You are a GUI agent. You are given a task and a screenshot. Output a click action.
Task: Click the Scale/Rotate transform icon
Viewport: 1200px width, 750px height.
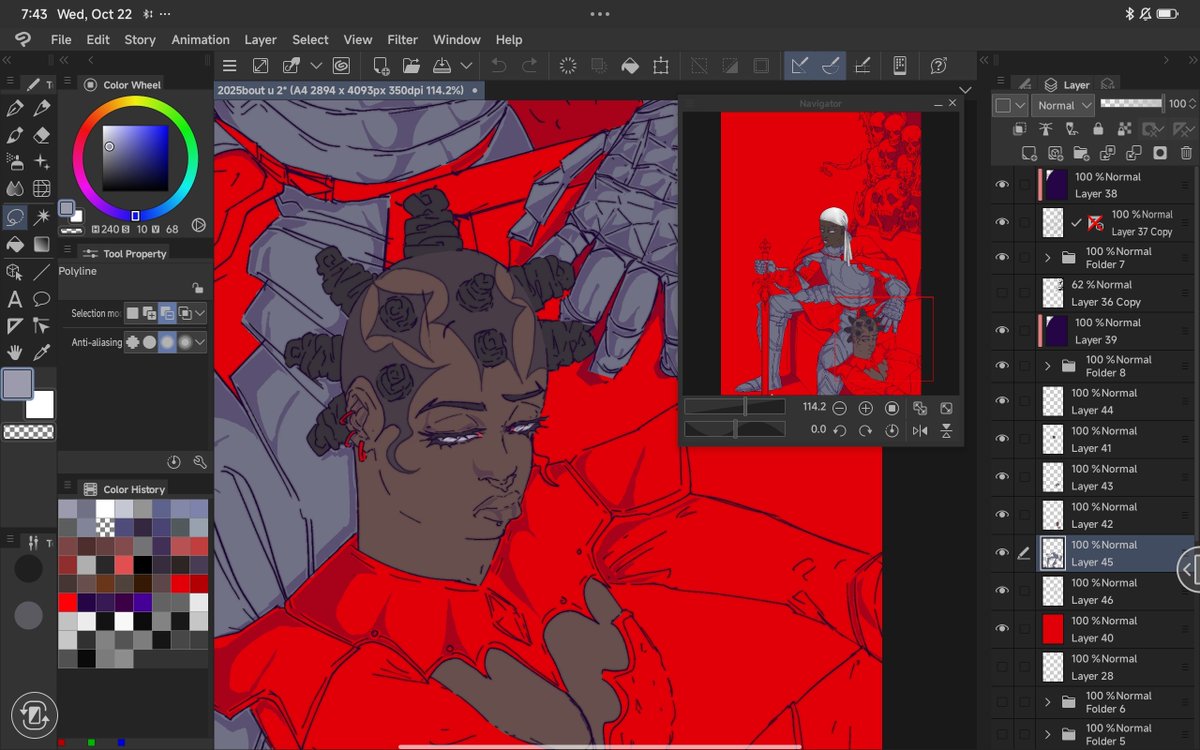pyautogui.click(x=661, y=66)
